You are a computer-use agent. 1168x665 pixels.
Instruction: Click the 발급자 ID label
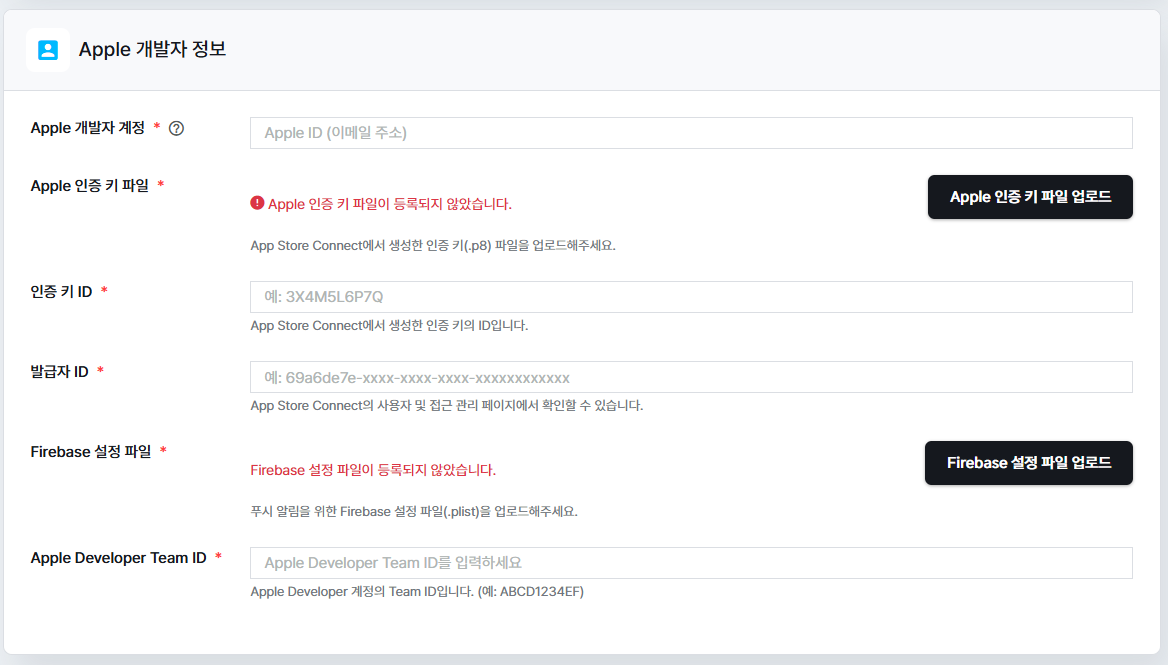pyautogui.click(x=60, y=372)
